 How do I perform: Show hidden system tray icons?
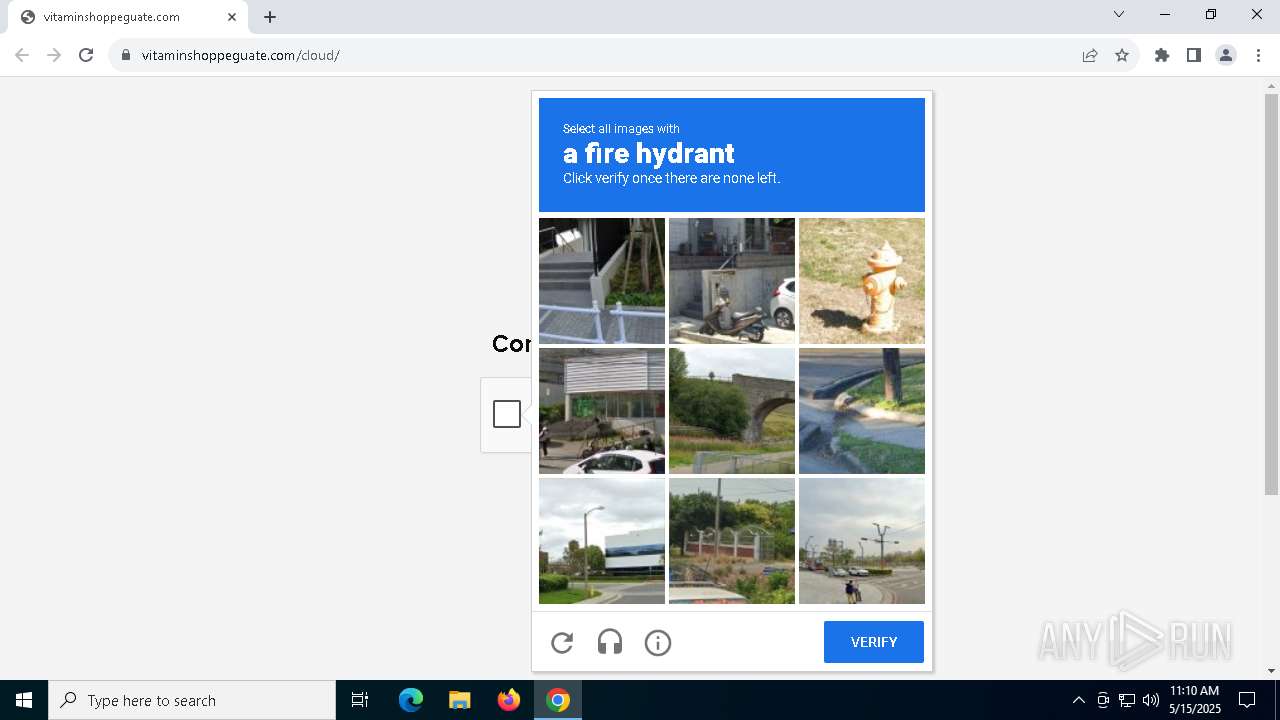click(x=1078, y=700)
